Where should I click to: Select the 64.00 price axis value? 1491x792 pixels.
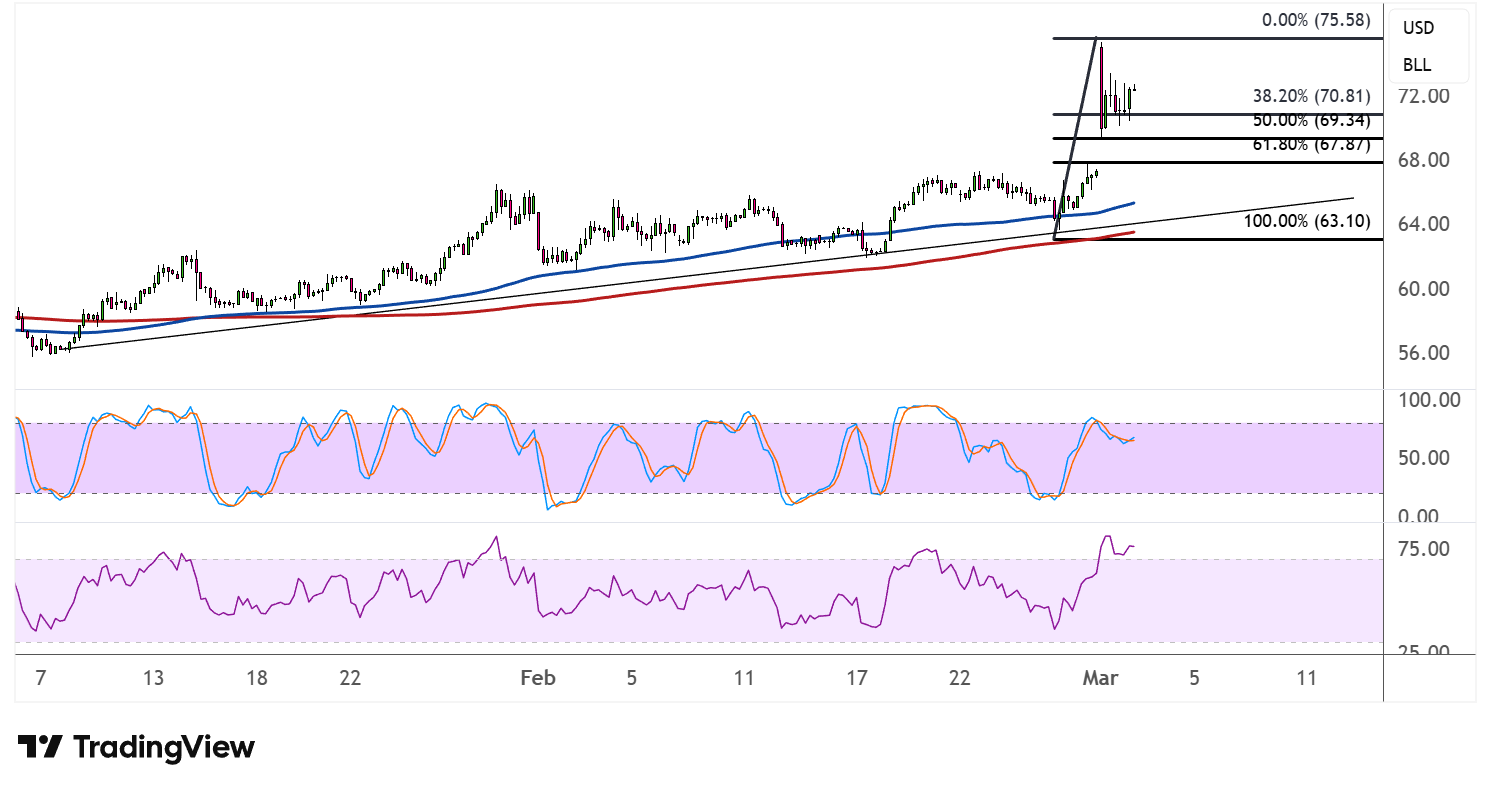1424,224
